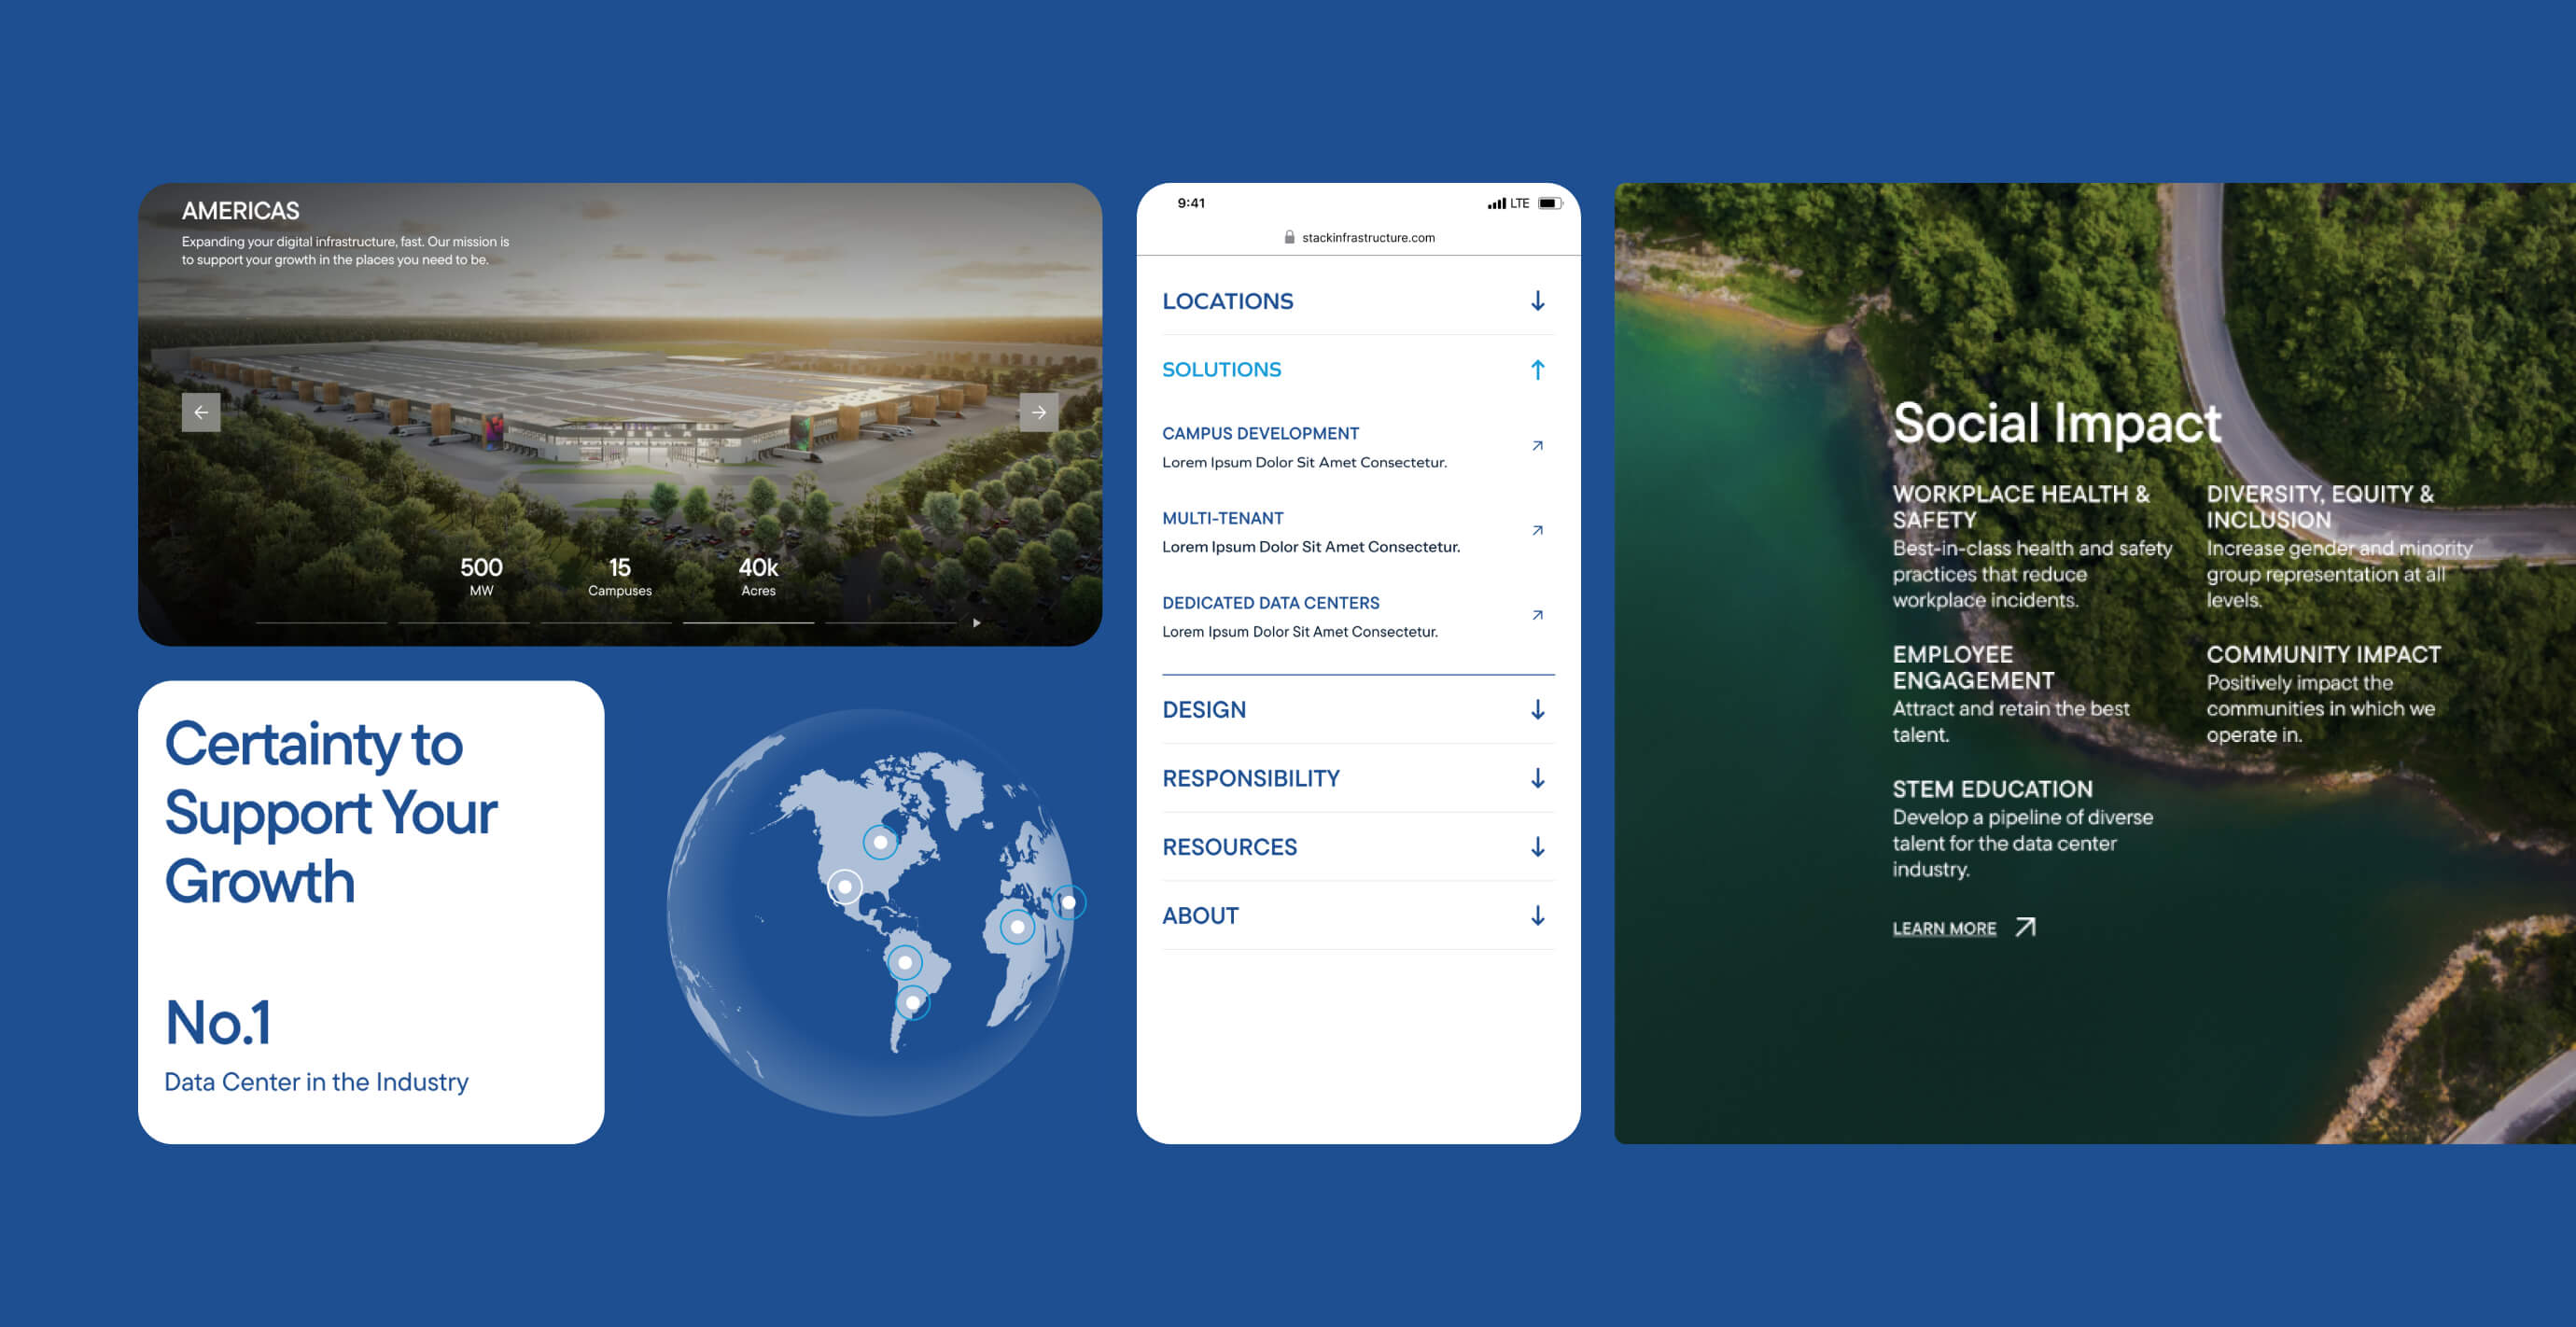Expand the Design section down arrow
Screen dimensions: 2576x1327
point(1537,710)
